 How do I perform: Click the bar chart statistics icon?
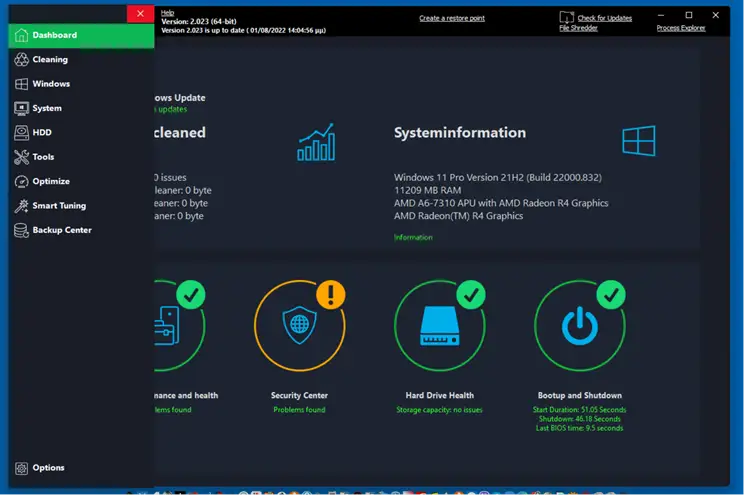[x=316, y=142]
